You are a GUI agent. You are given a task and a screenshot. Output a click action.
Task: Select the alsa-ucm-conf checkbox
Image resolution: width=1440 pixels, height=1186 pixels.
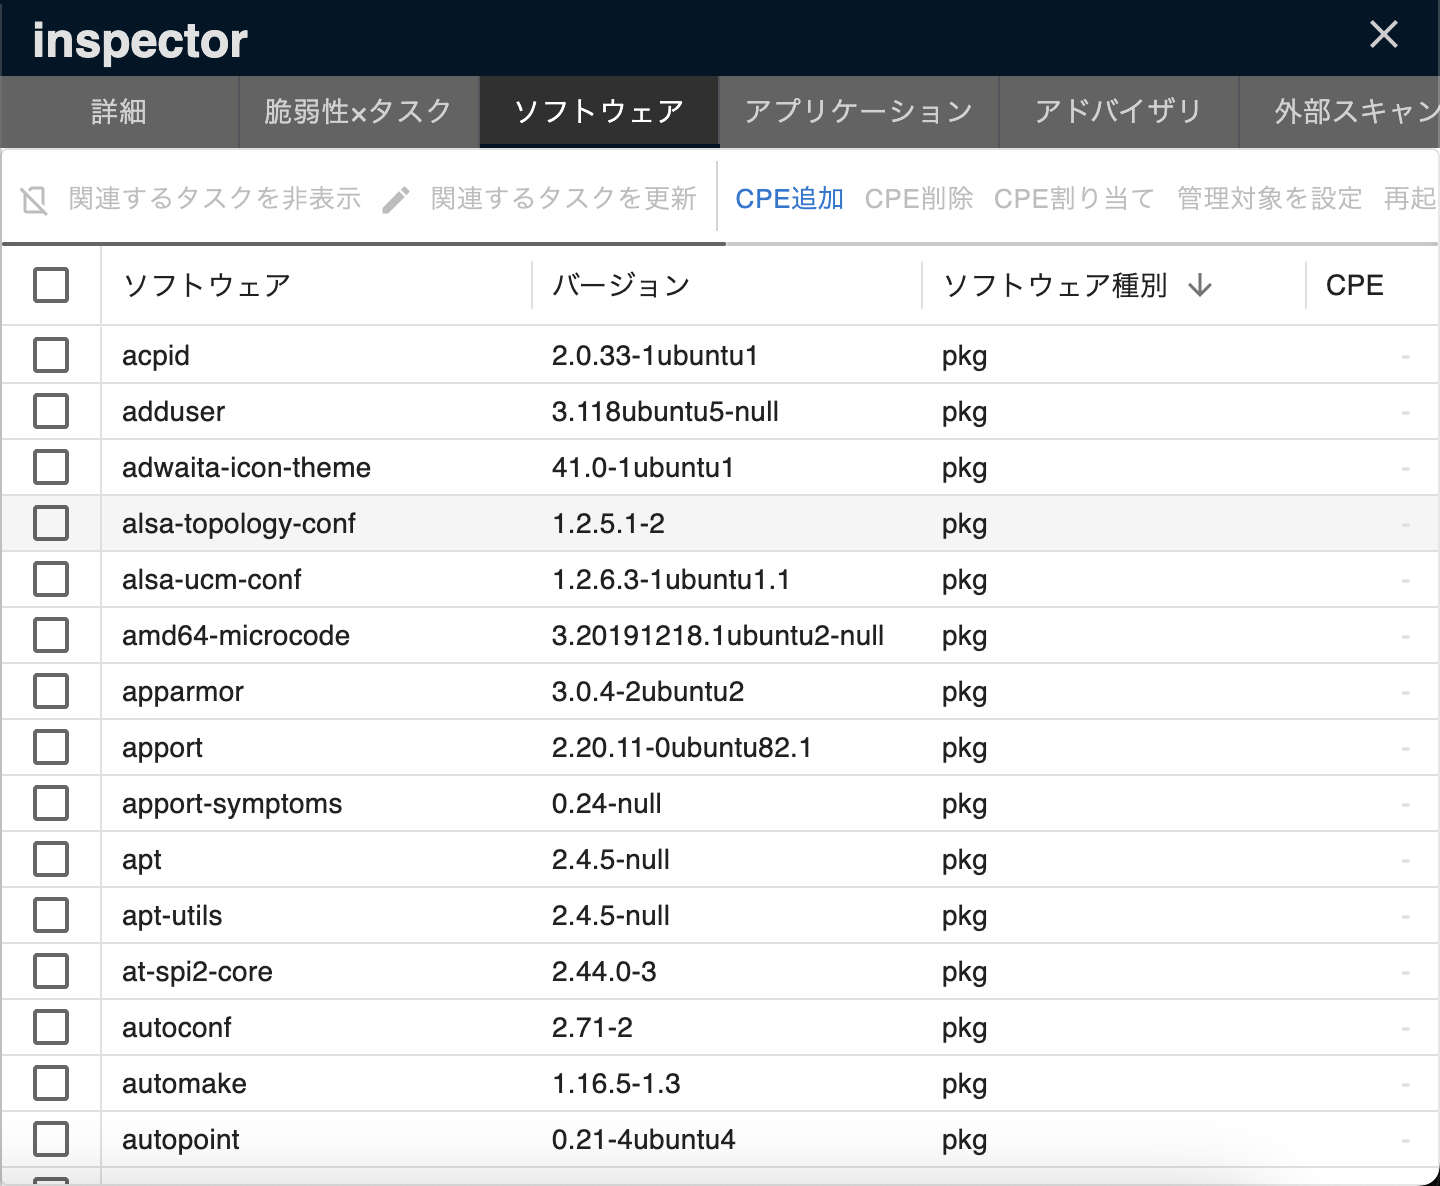coord(51,579)
